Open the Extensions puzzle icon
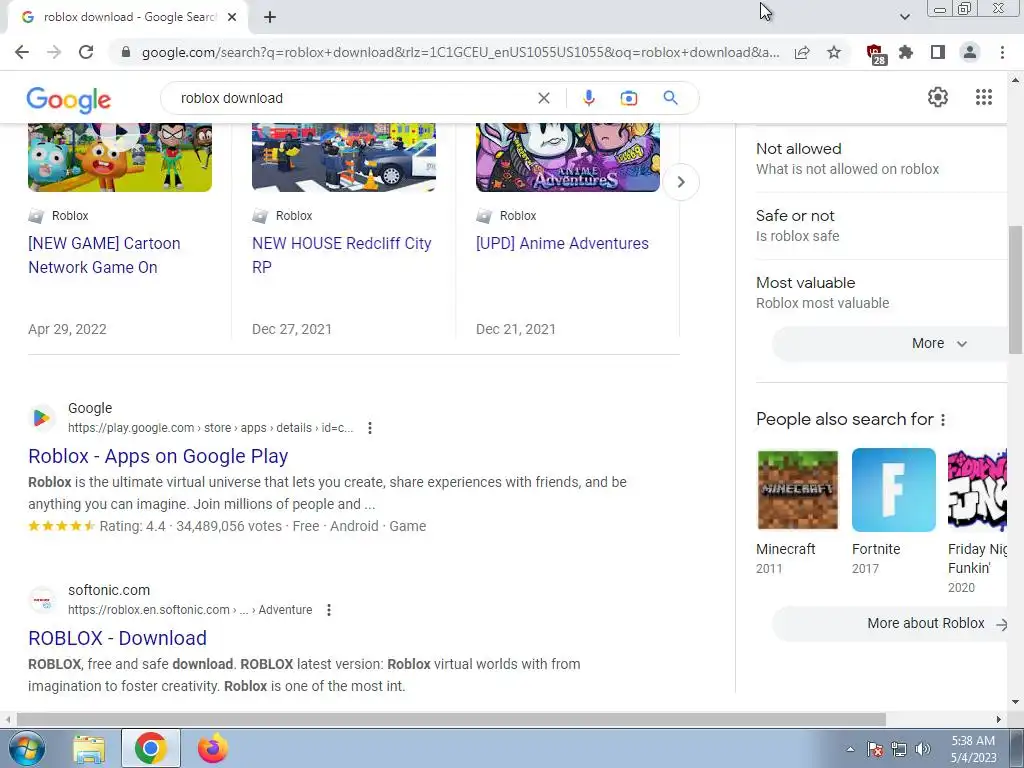This screenshot has width=1024, height=768. coord(906,52)
